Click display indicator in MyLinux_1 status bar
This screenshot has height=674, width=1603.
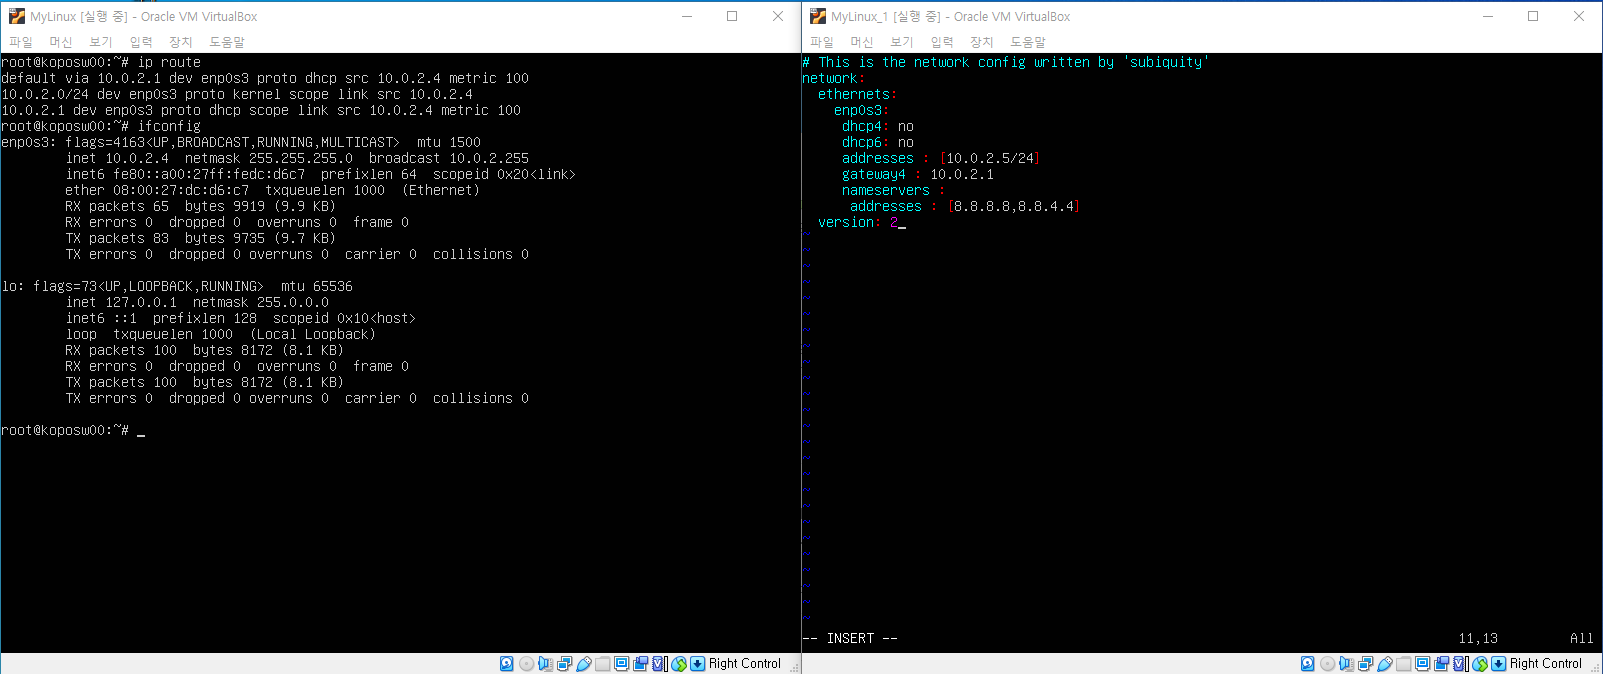coord(1422,663)
